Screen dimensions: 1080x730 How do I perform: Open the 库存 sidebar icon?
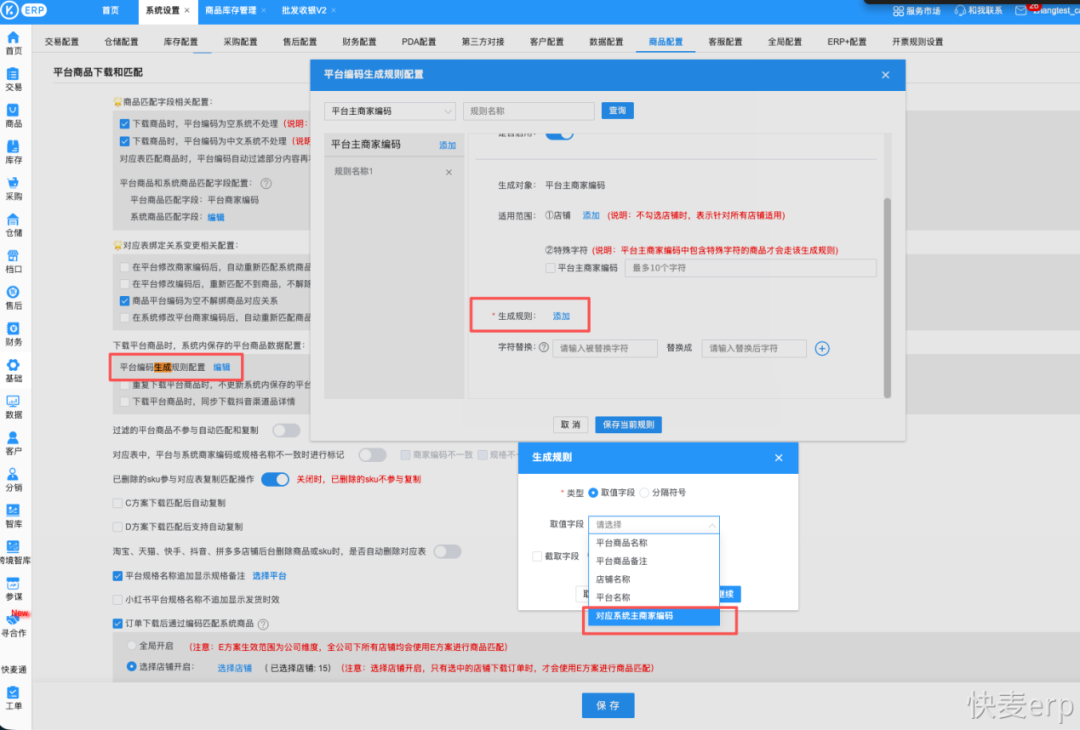click(x=13, y=147)
